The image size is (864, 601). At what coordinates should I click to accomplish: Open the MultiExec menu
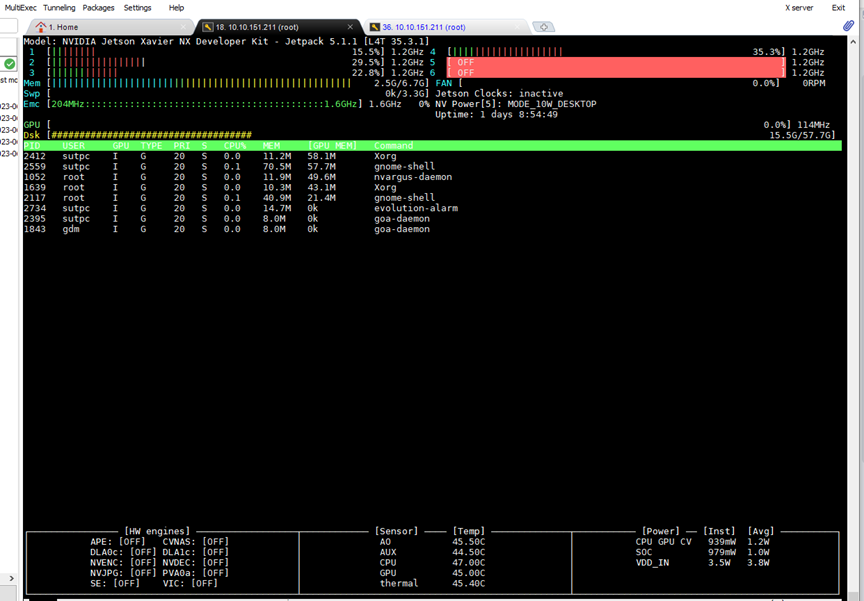(20, 8)
